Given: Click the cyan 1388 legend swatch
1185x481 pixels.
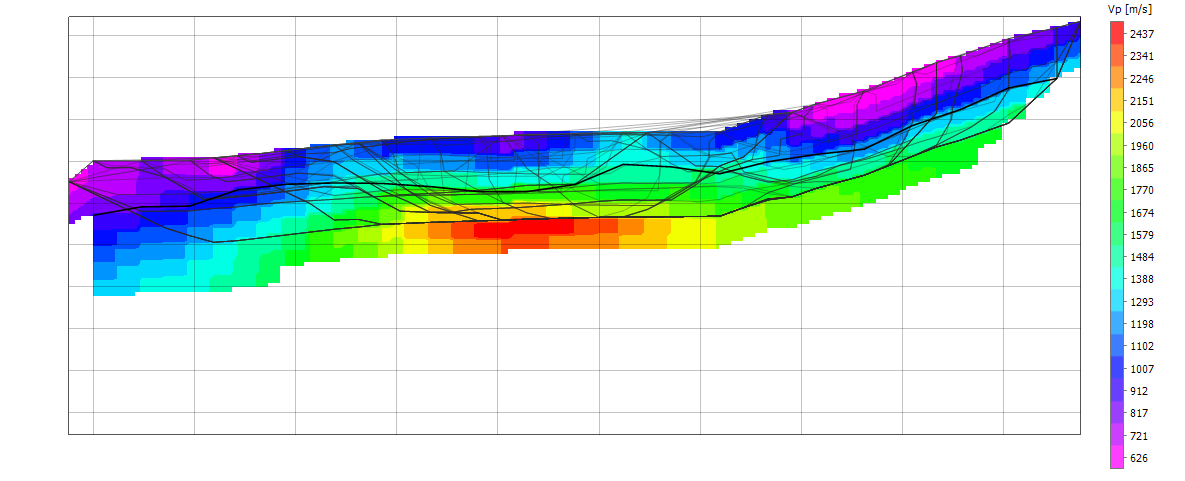Looking at the screenshot, I should click(x=1116, y=279).
